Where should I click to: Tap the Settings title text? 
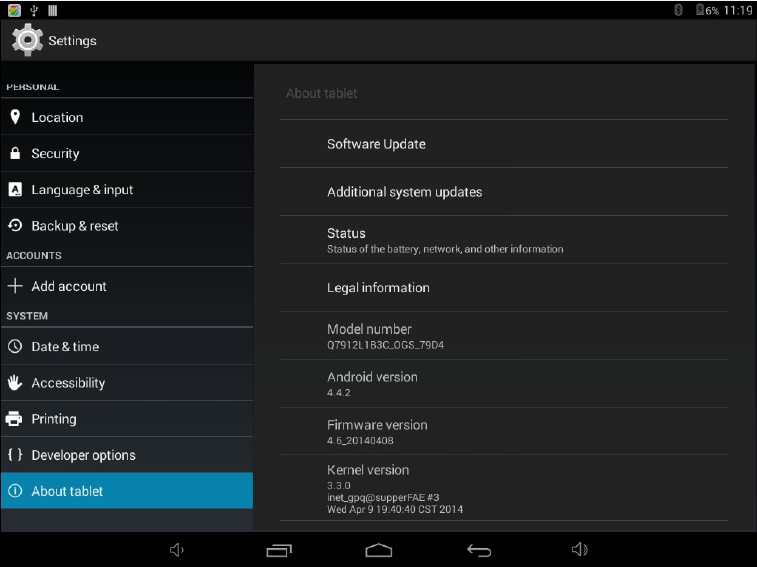point(72,41)
